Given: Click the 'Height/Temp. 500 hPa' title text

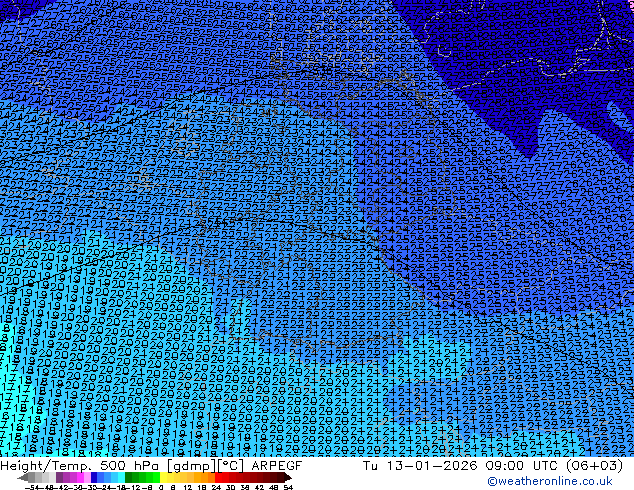Looking at the screenshot, I should pyautogui.click(x=79, y=466).
